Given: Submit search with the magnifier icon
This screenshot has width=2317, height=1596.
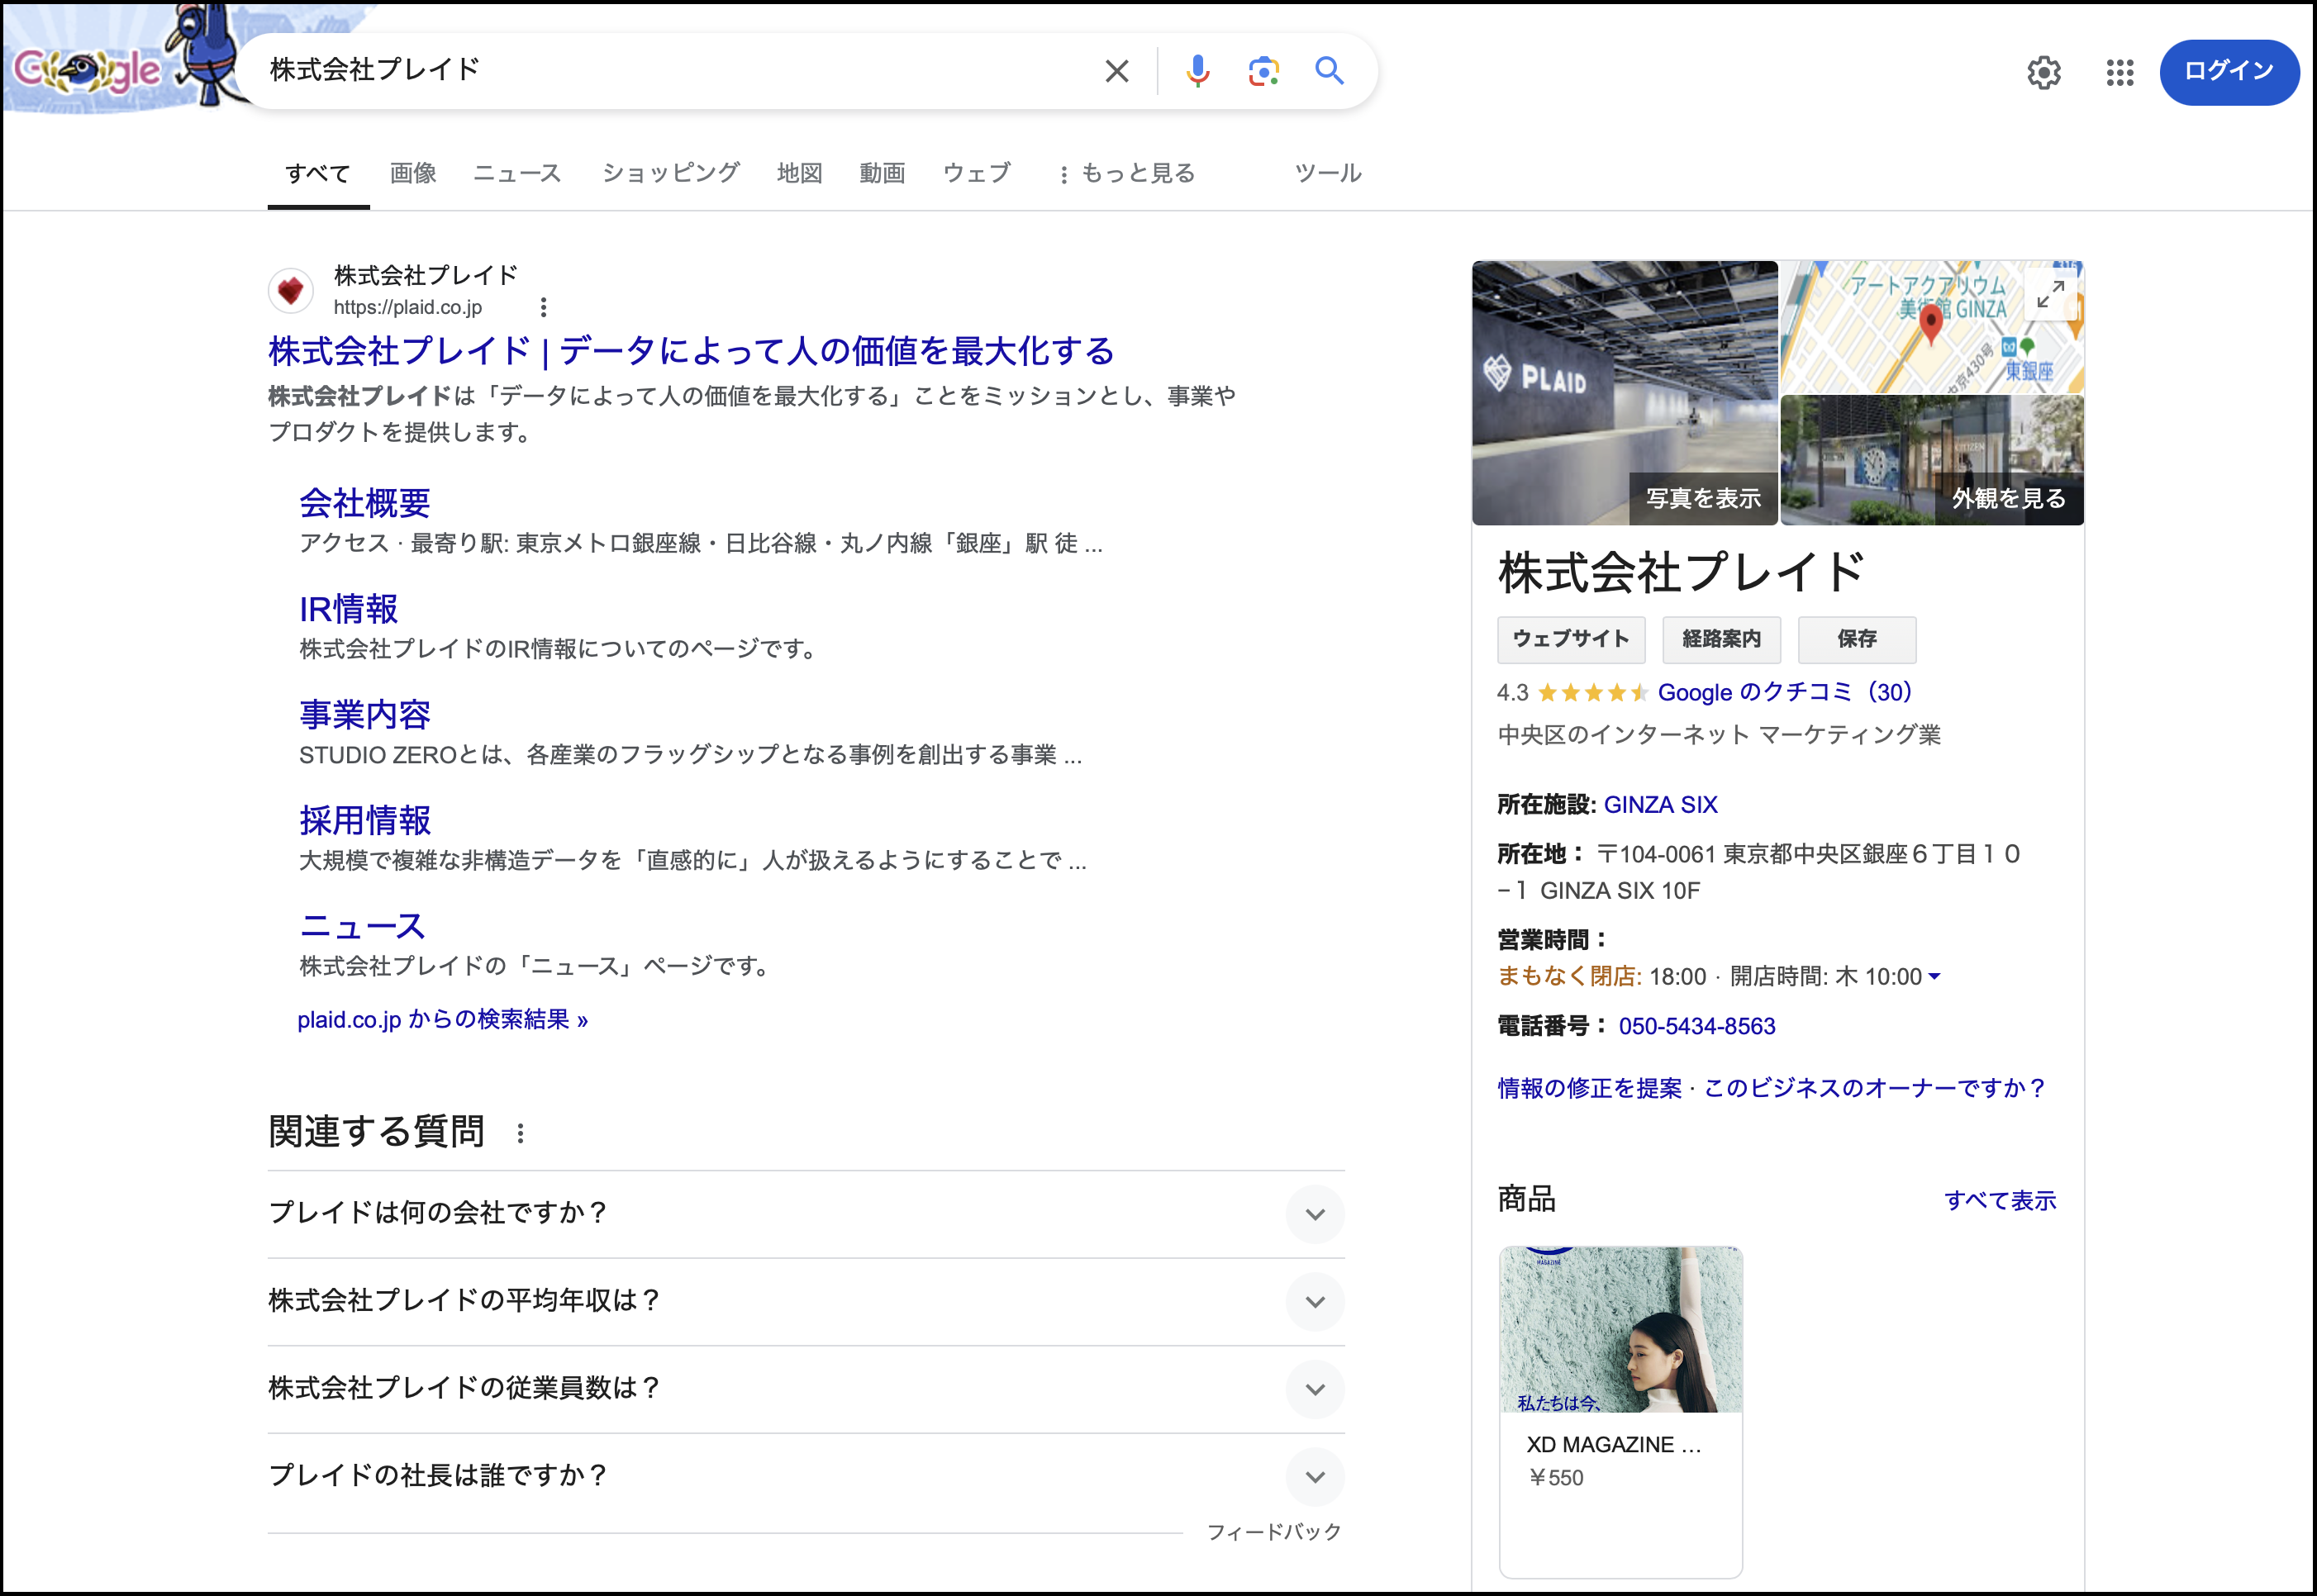Looking at the screenshot, I should click(1329, 71).
